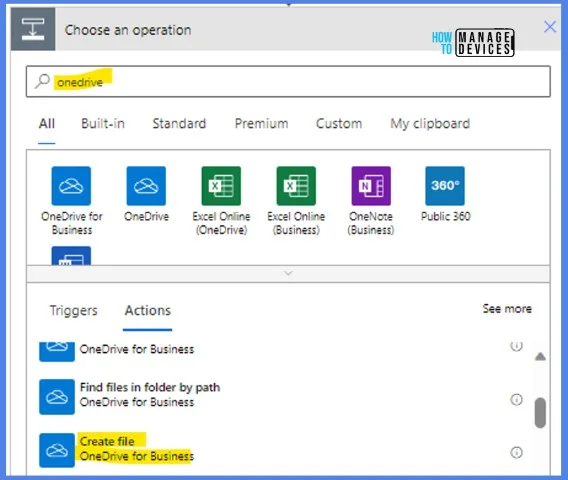
Task: Open the Premium tab
Action: (x=261, y=124)
